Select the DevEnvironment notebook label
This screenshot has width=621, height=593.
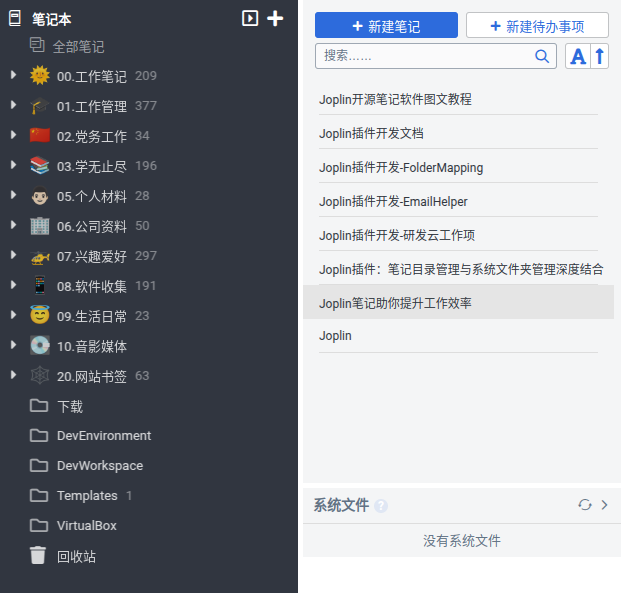(x=104, y=436)
